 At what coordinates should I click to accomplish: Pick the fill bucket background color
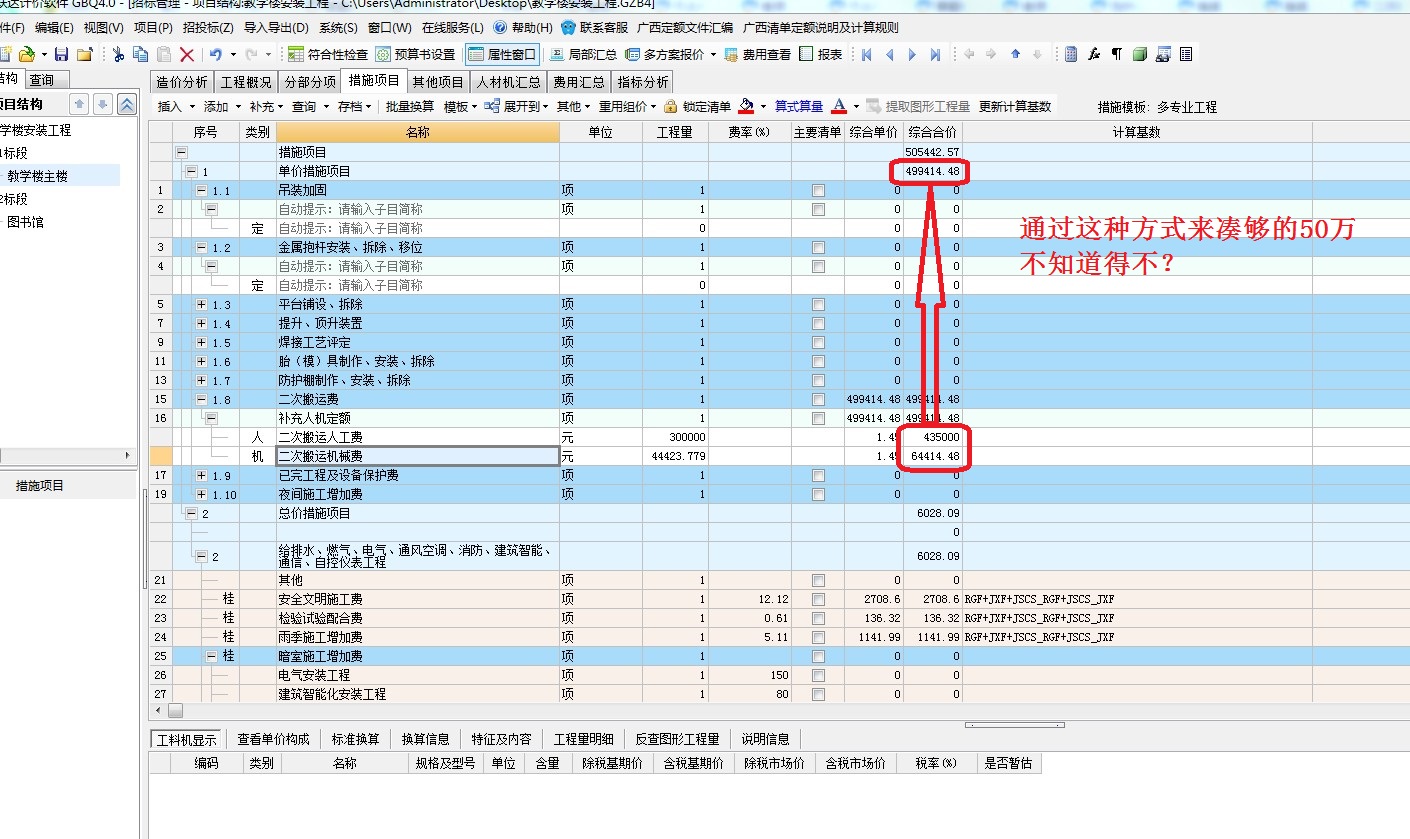click(x=746, y=106)
